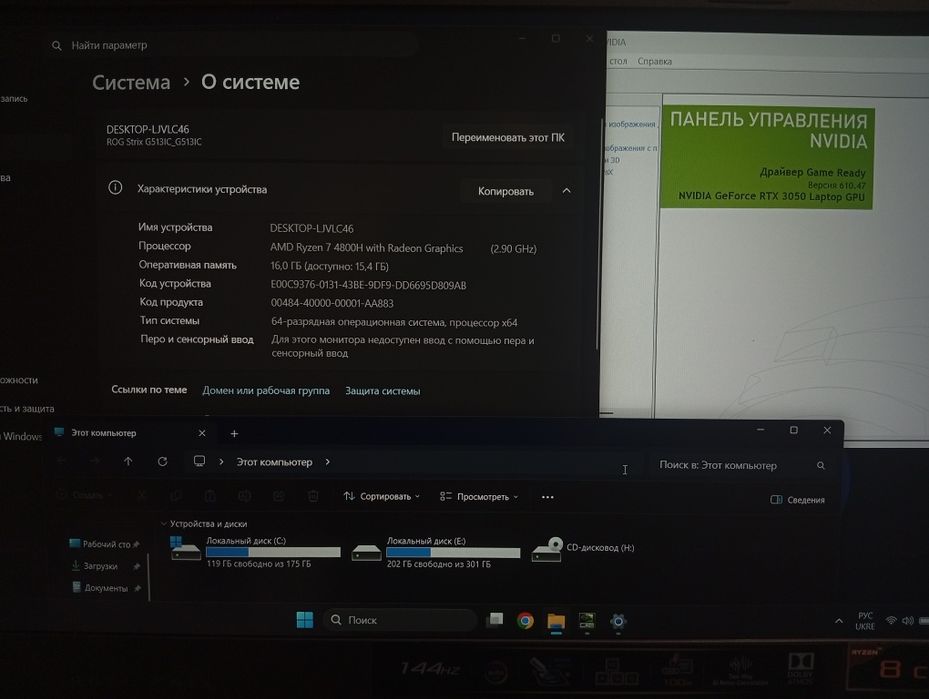The height and width of the screenshot is (699, 929).
Task: Click the capacity bar of disk C:
Action: 273,552
